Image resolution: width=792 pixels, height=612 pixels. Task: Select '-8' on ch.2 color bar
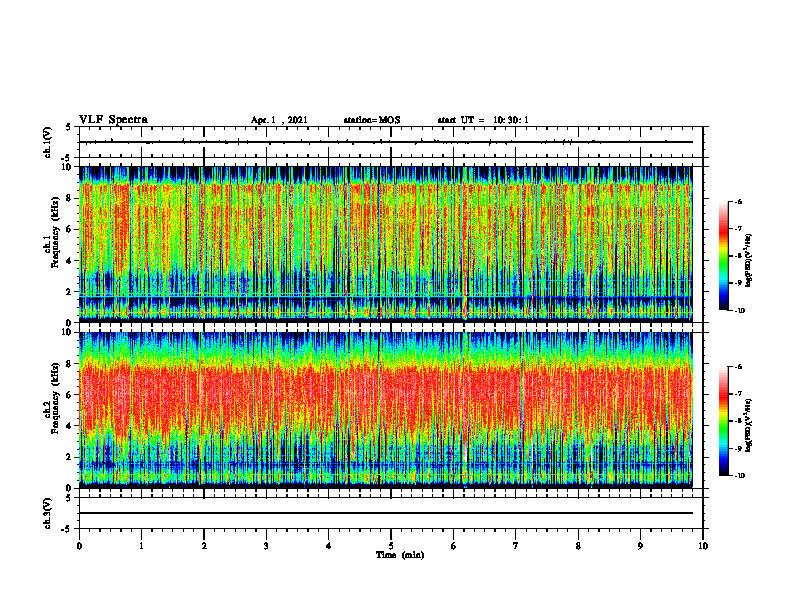[x=738, y=421]
